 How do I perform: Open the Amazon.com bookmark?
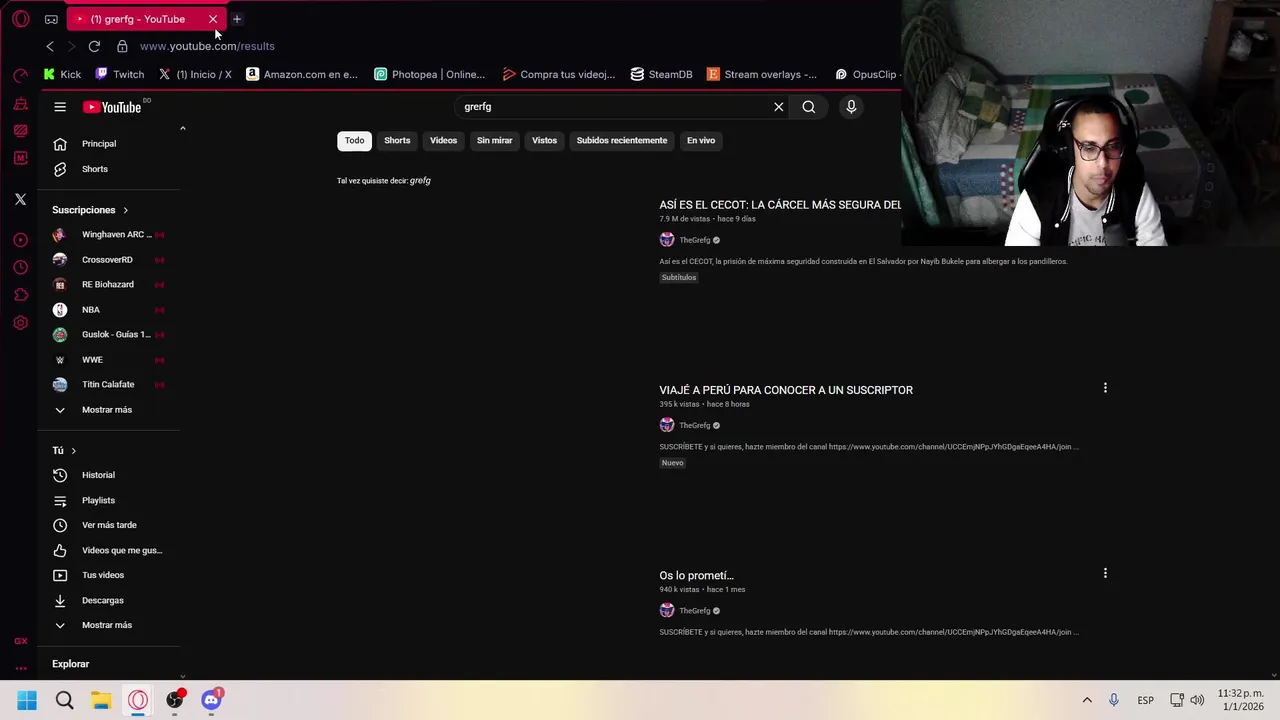(x=302, y=74)
